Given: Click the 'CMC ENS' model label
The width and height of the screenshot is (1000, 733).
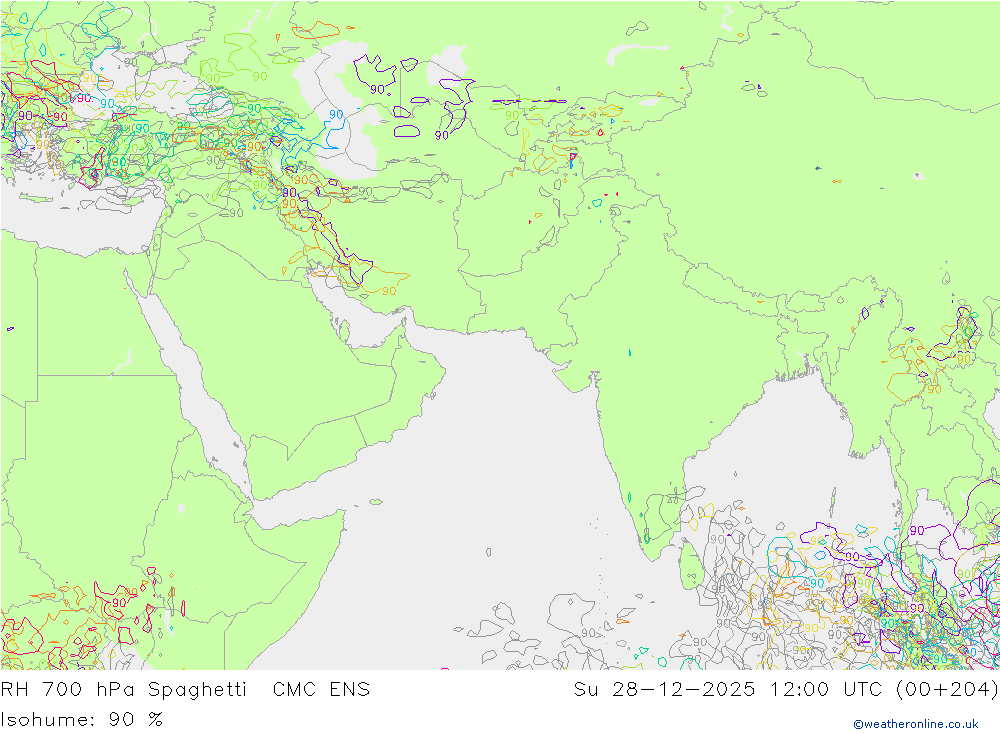Looking at the screenshot, I should 321,690.
